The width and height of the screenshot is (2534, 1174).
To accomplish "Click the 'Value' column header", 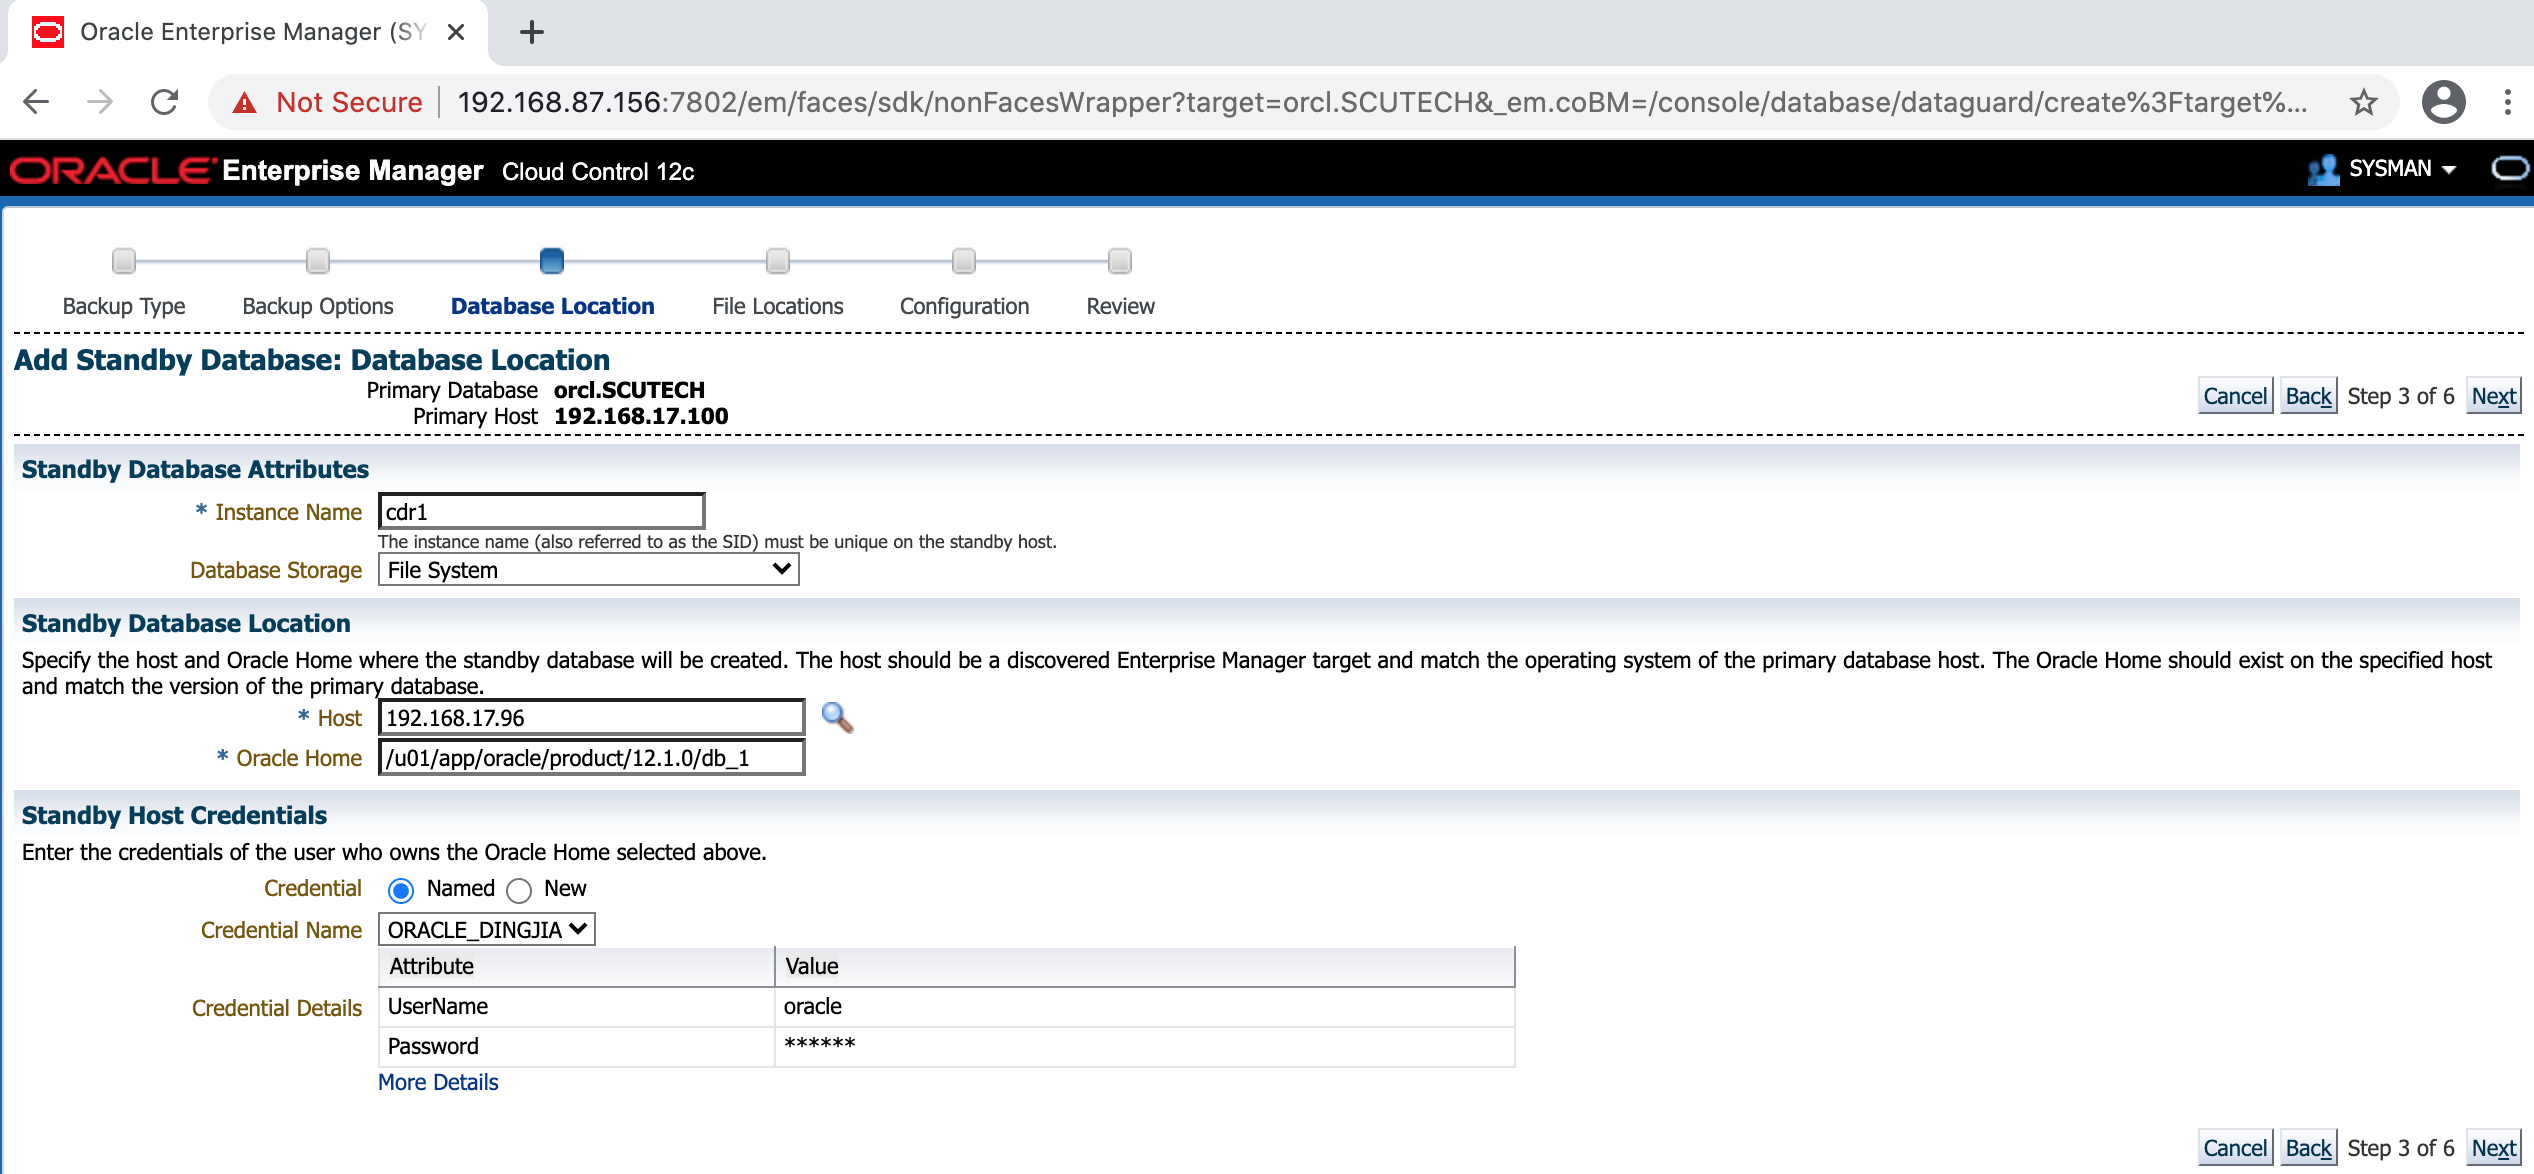I will click(x=1145, y=967).
